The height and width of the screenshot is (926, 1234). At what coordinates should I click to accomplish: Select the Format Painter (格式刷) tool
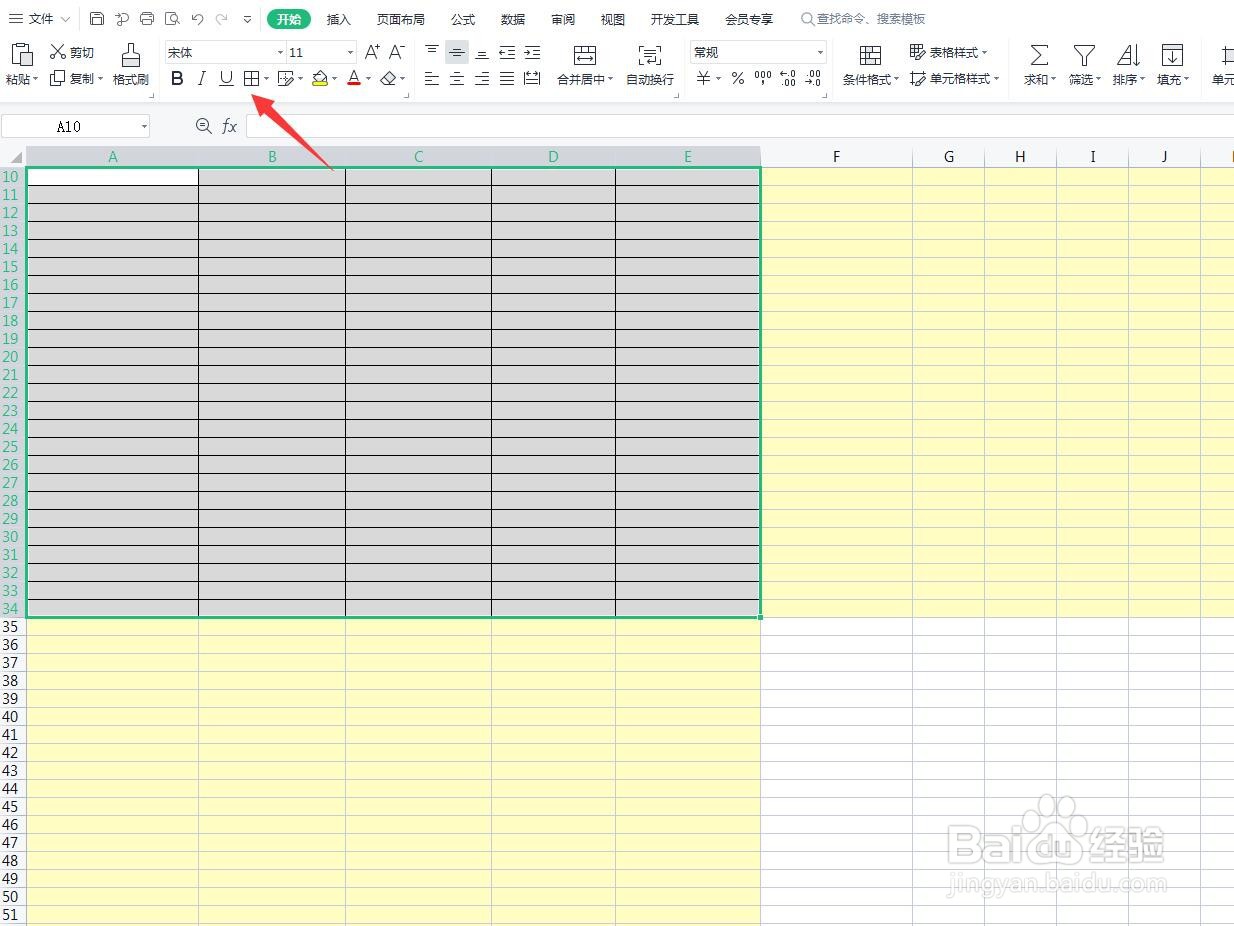click(x=131, y=64)
